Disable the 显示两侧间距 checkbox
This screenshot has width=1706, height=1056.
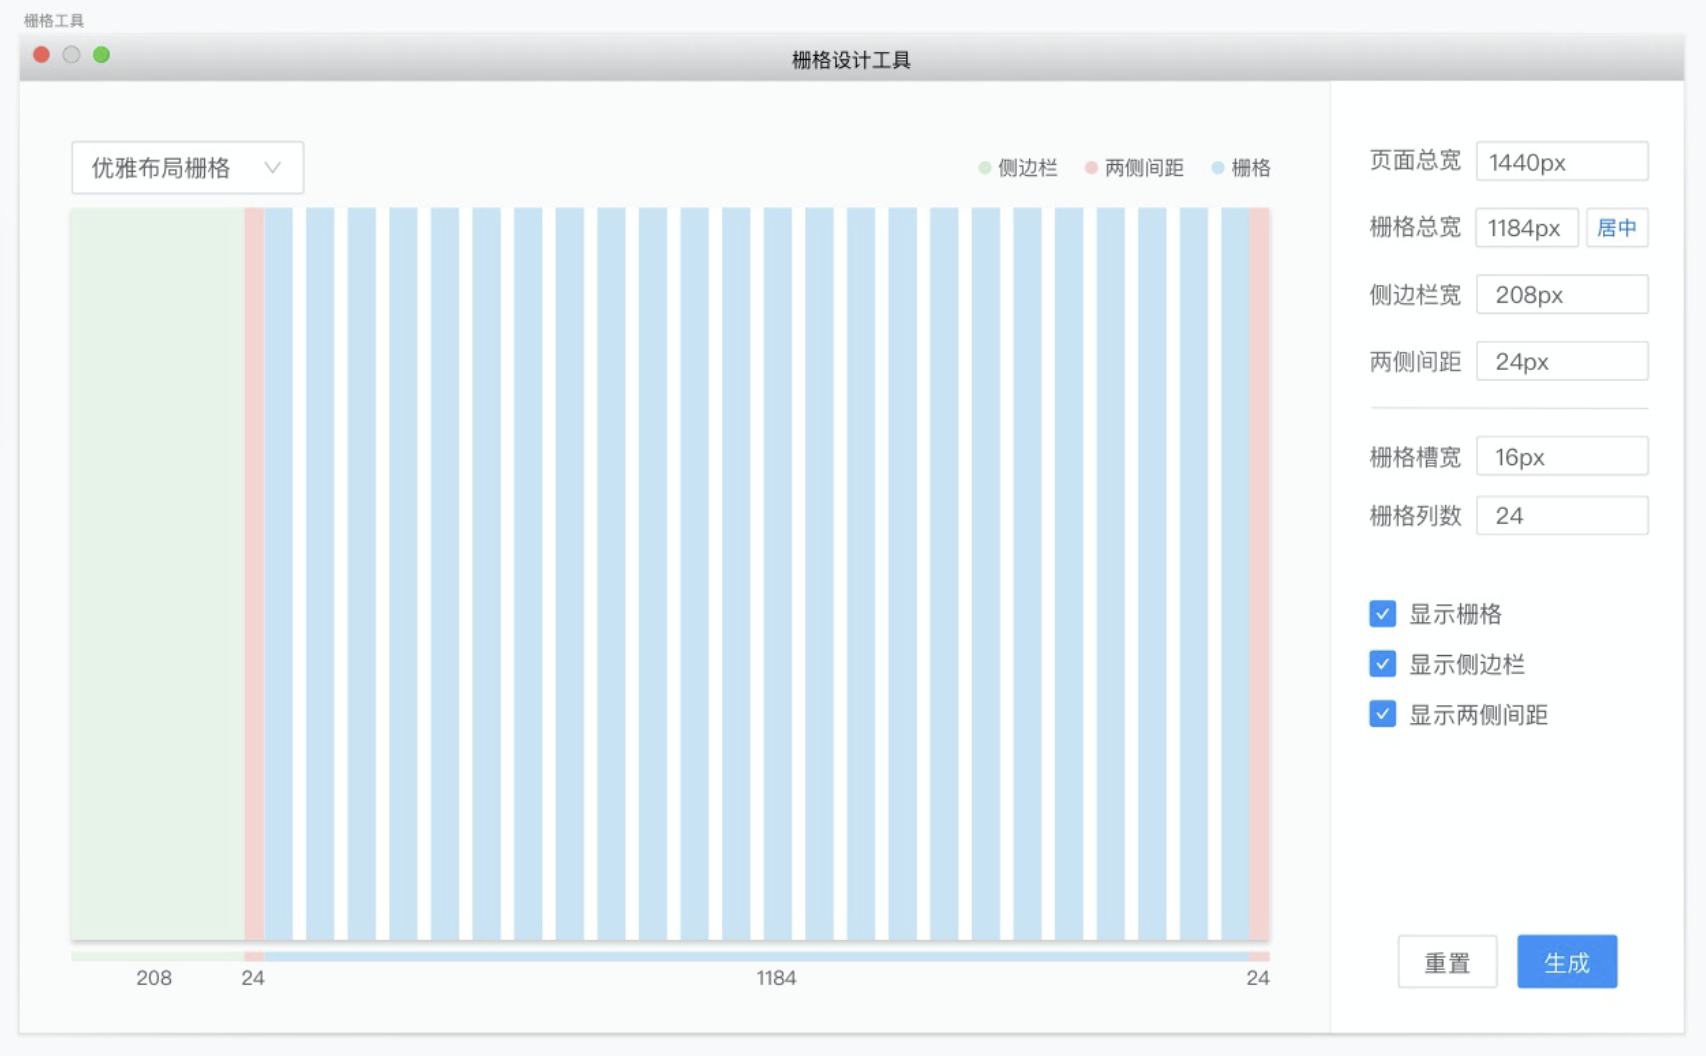pos(1383,714)
